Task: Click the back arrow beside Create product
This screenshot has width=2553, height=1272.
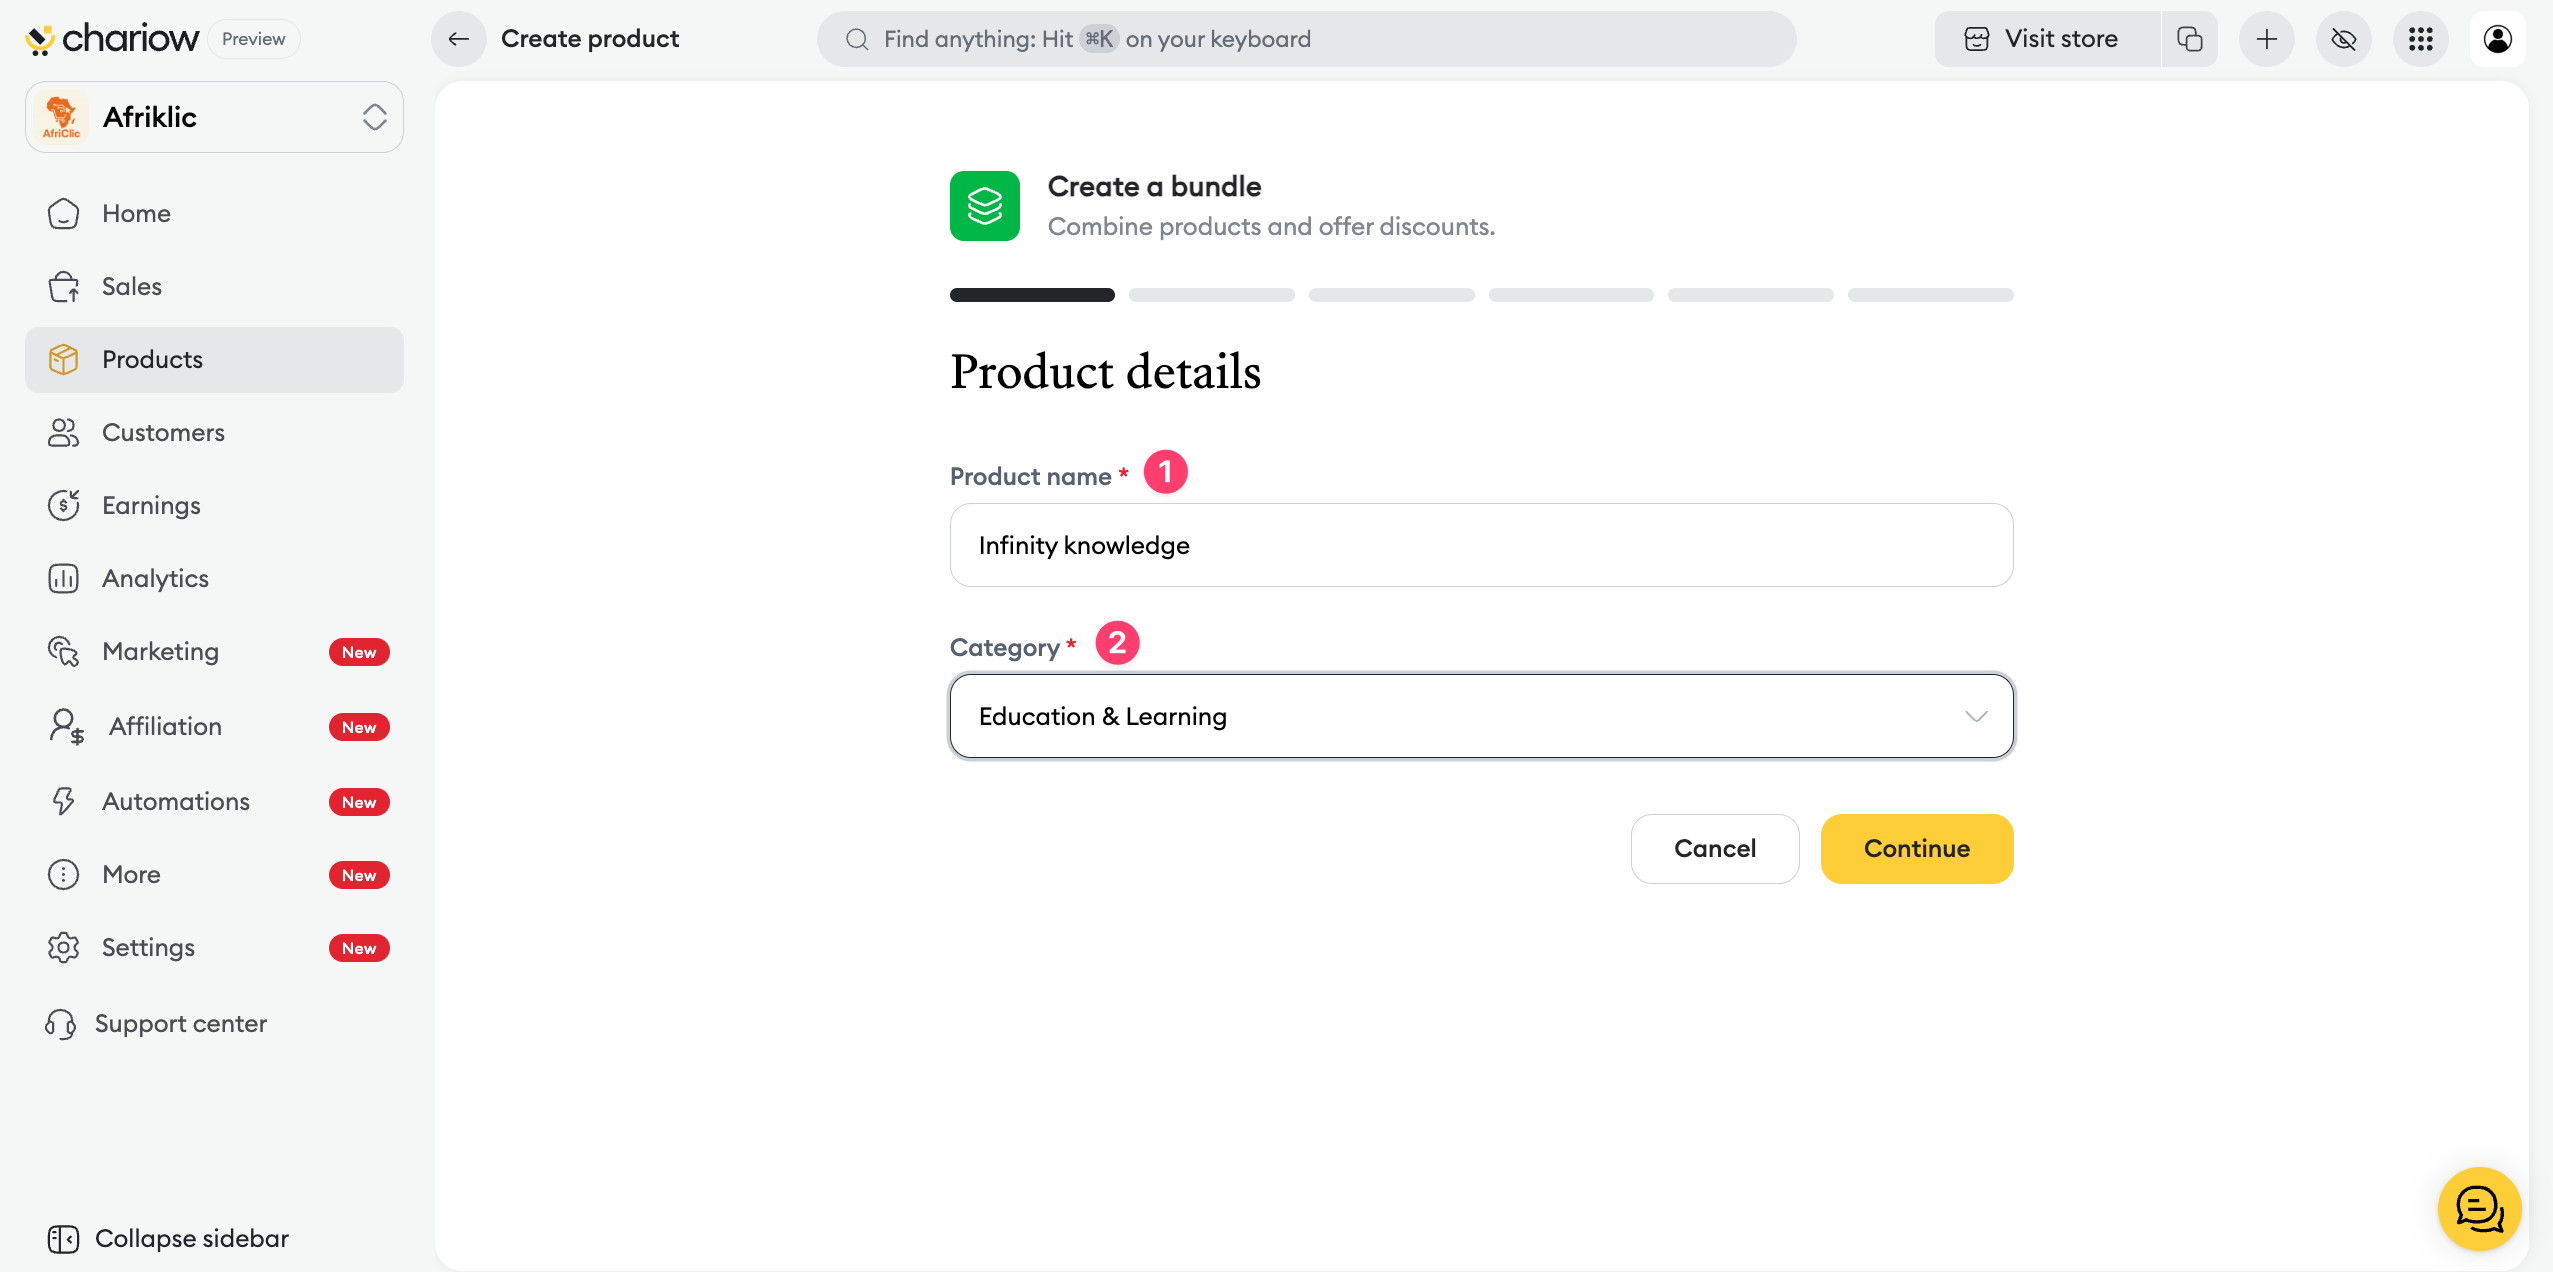Action: 459,39
